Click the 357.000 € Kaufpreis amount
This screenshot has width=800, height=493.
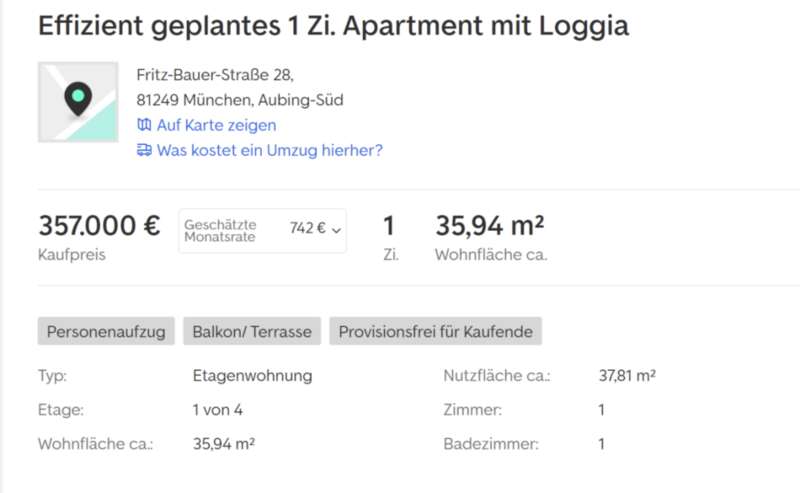(99, 226)
